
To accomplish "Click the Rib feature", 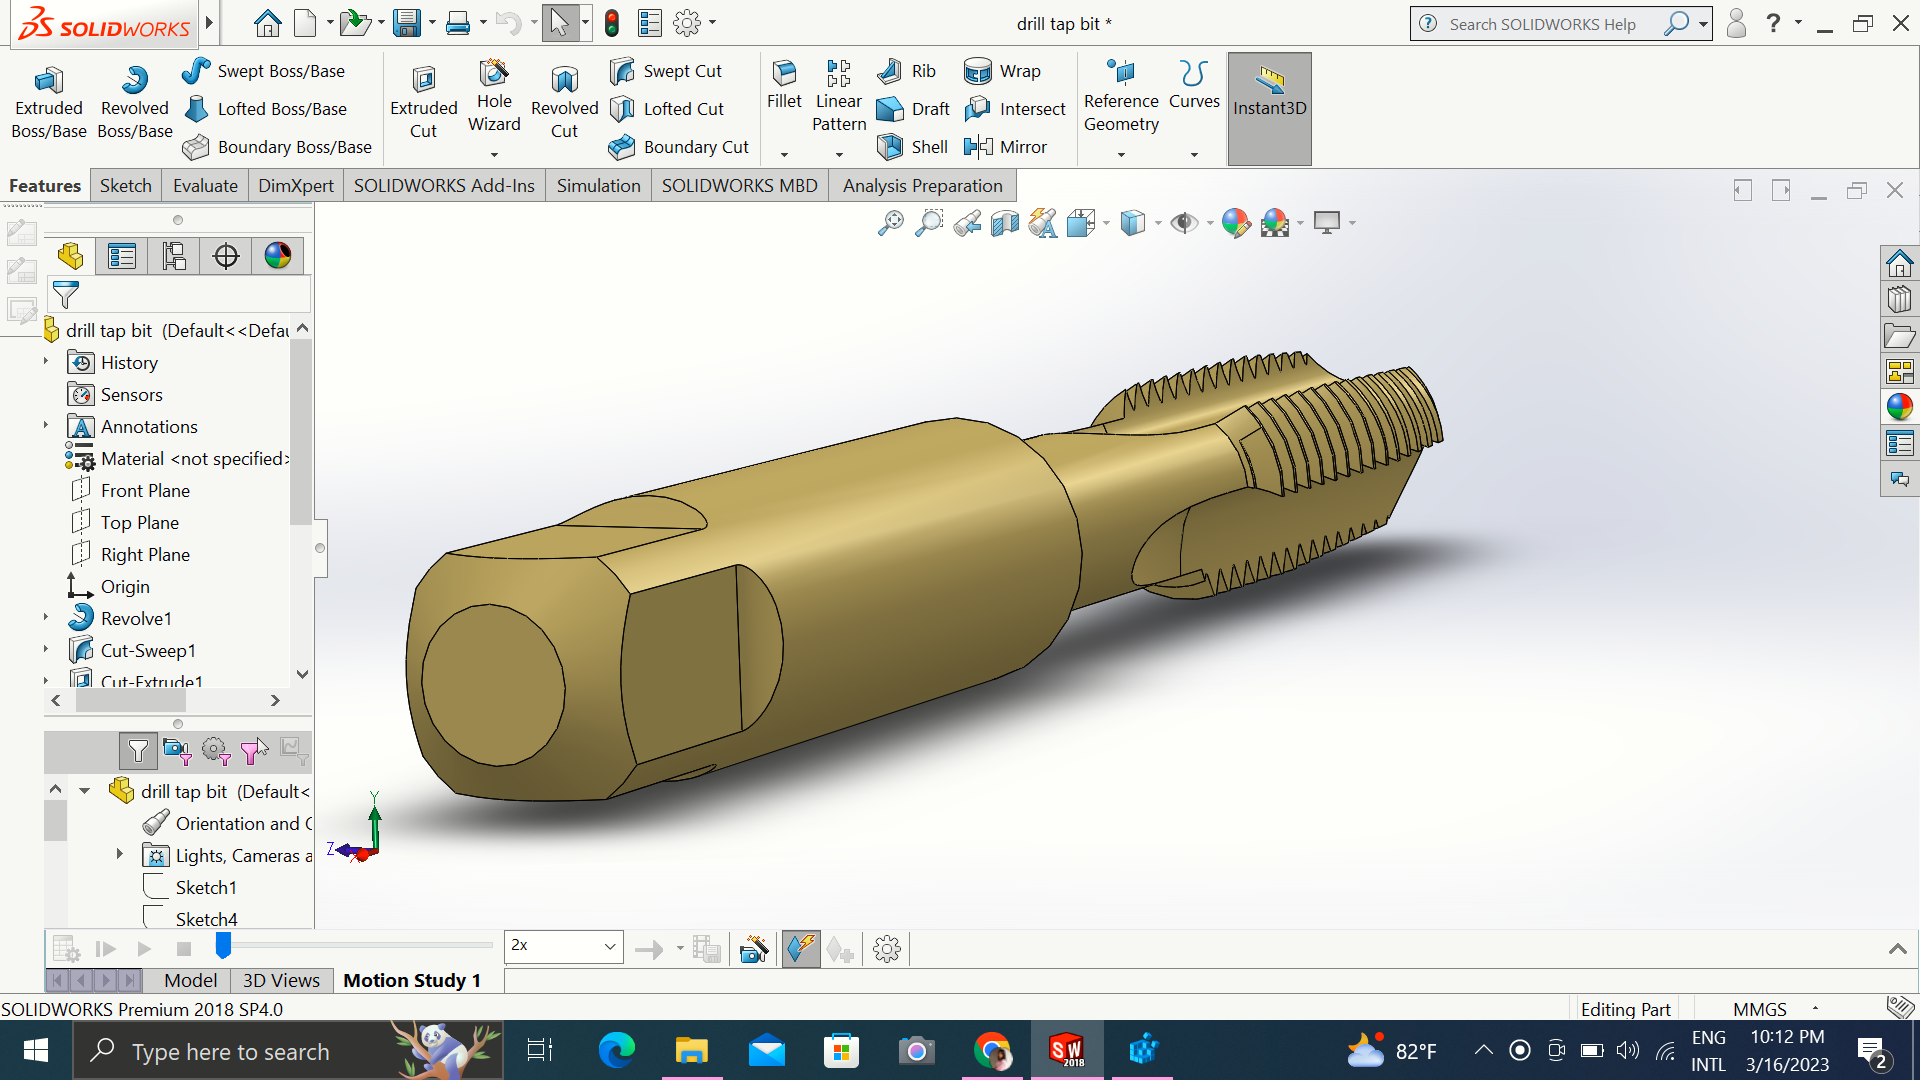I will tap(906, 71).
